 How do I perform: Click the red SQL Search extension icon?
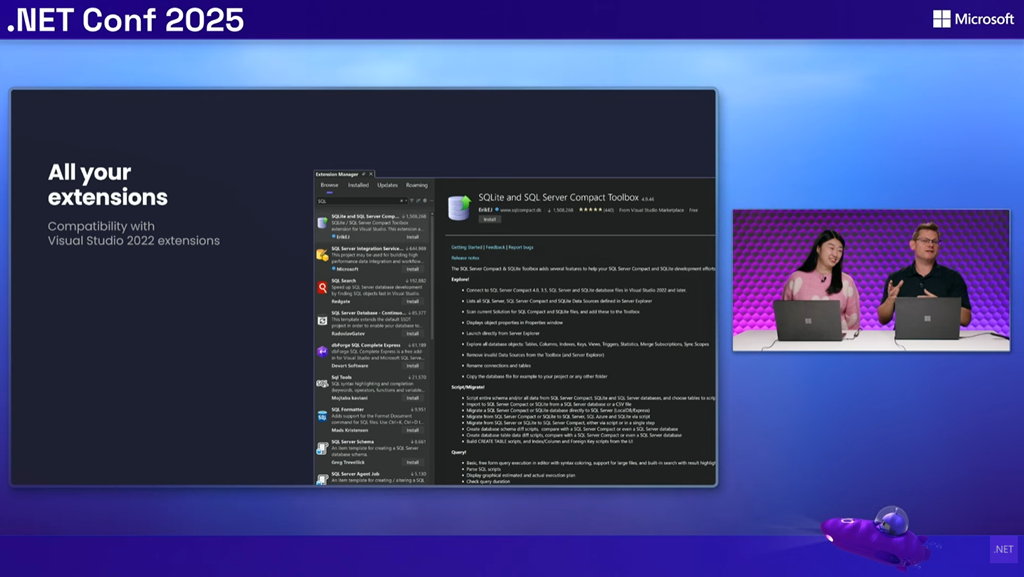click(322, 287)
